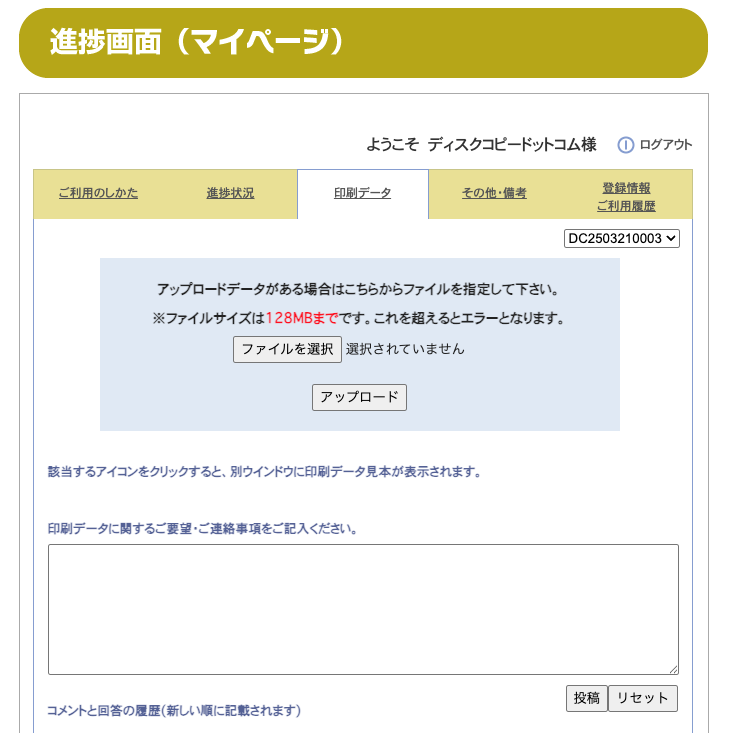Clear the form with the リセット button

click(642, 698)
